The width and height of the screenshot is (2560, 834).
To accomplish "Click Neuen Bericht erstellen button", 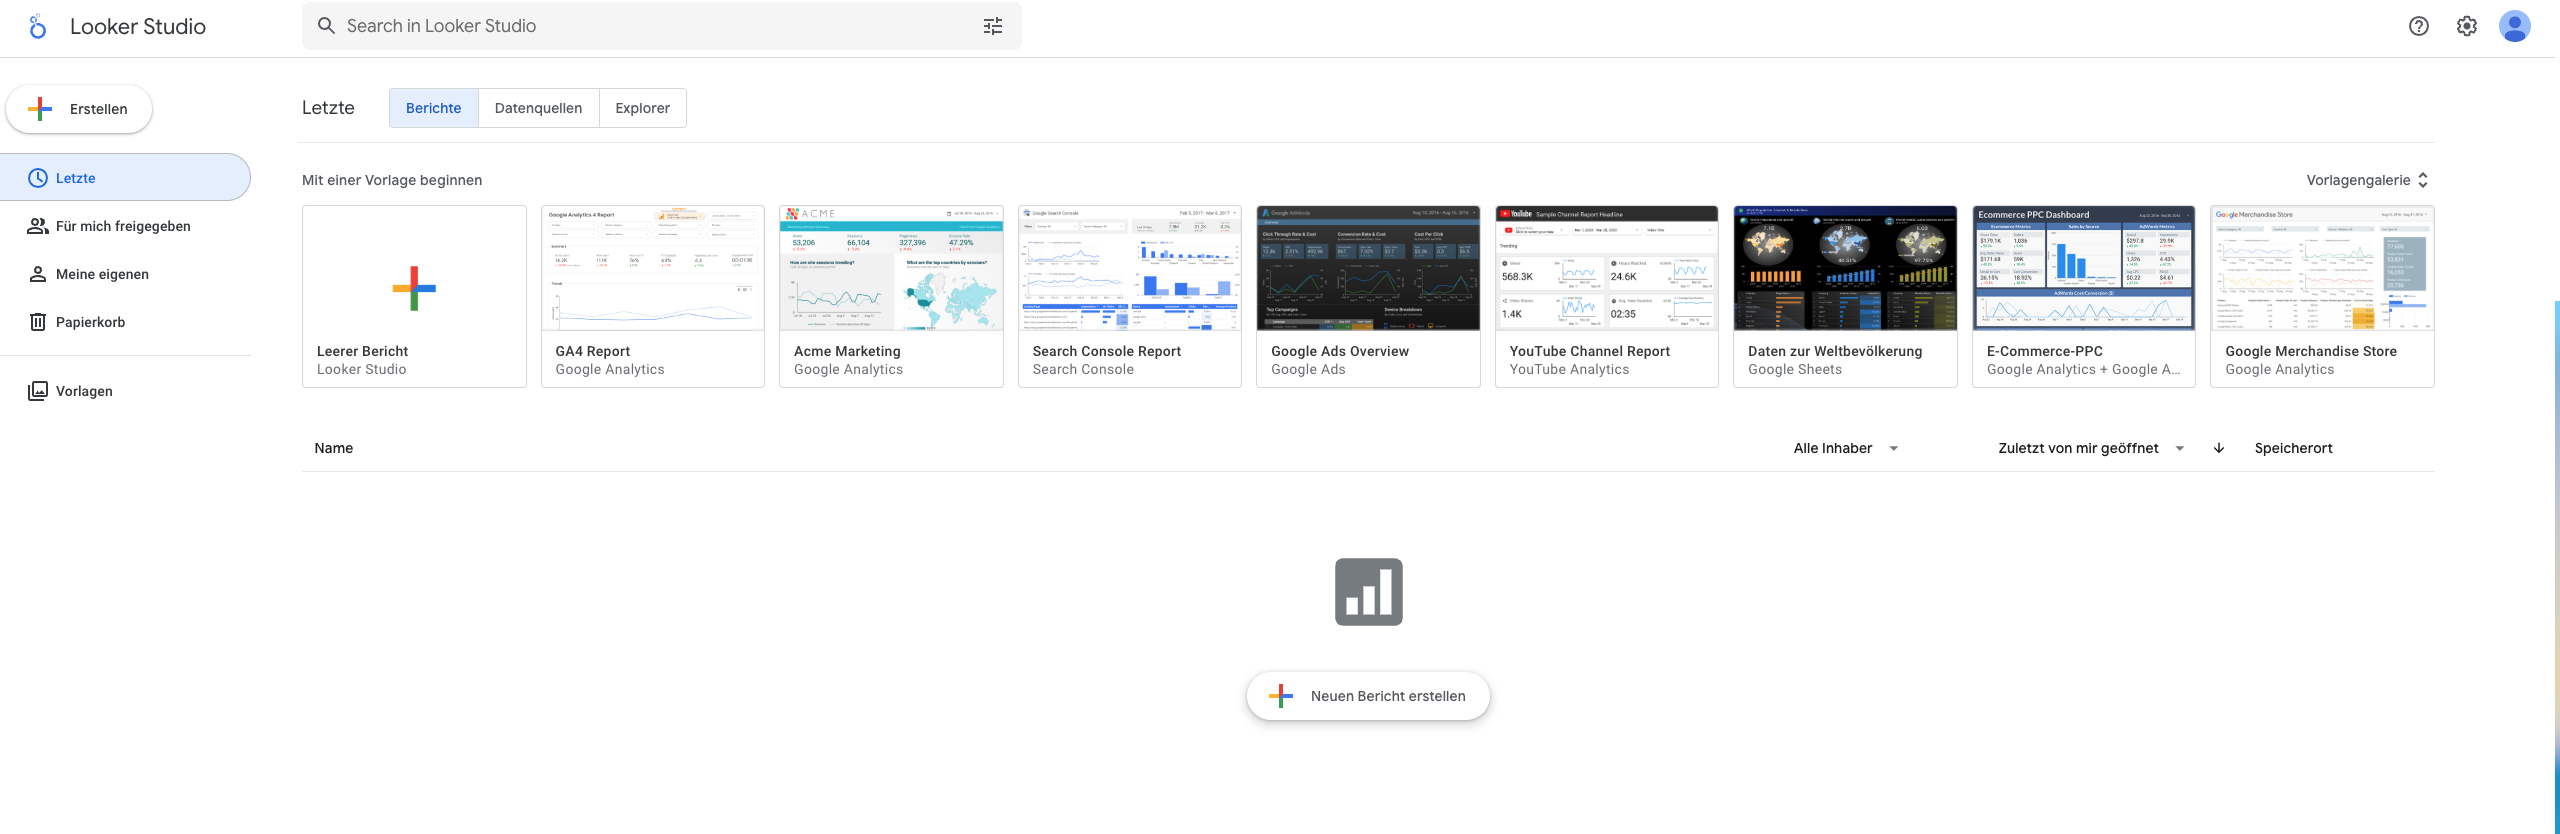I will (x=1368, y=696).
